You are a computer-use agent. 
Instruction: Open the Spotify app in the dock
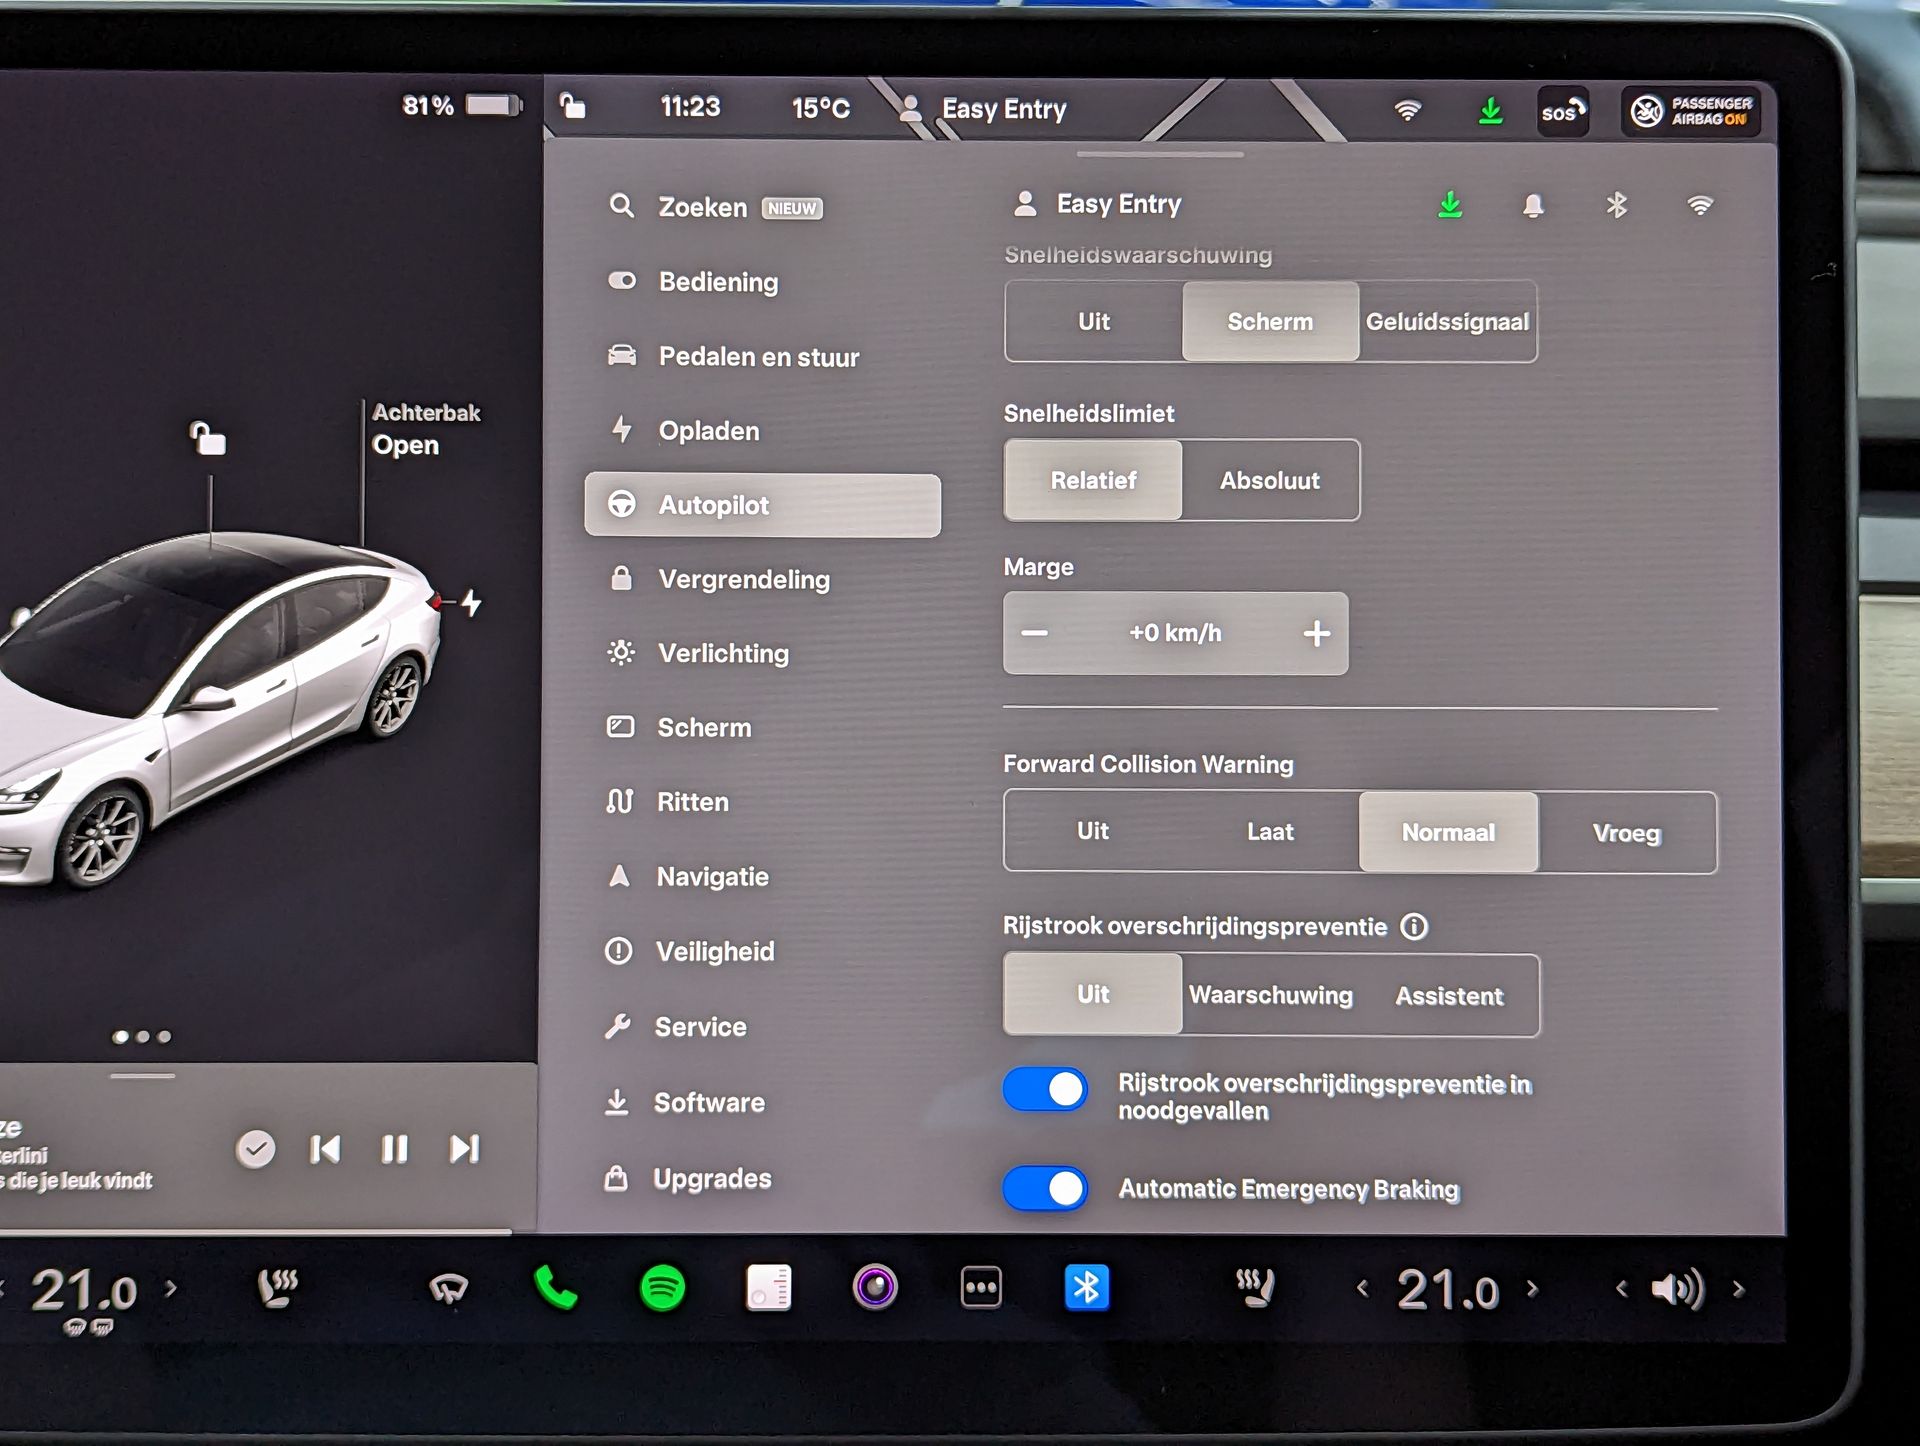662,1288
